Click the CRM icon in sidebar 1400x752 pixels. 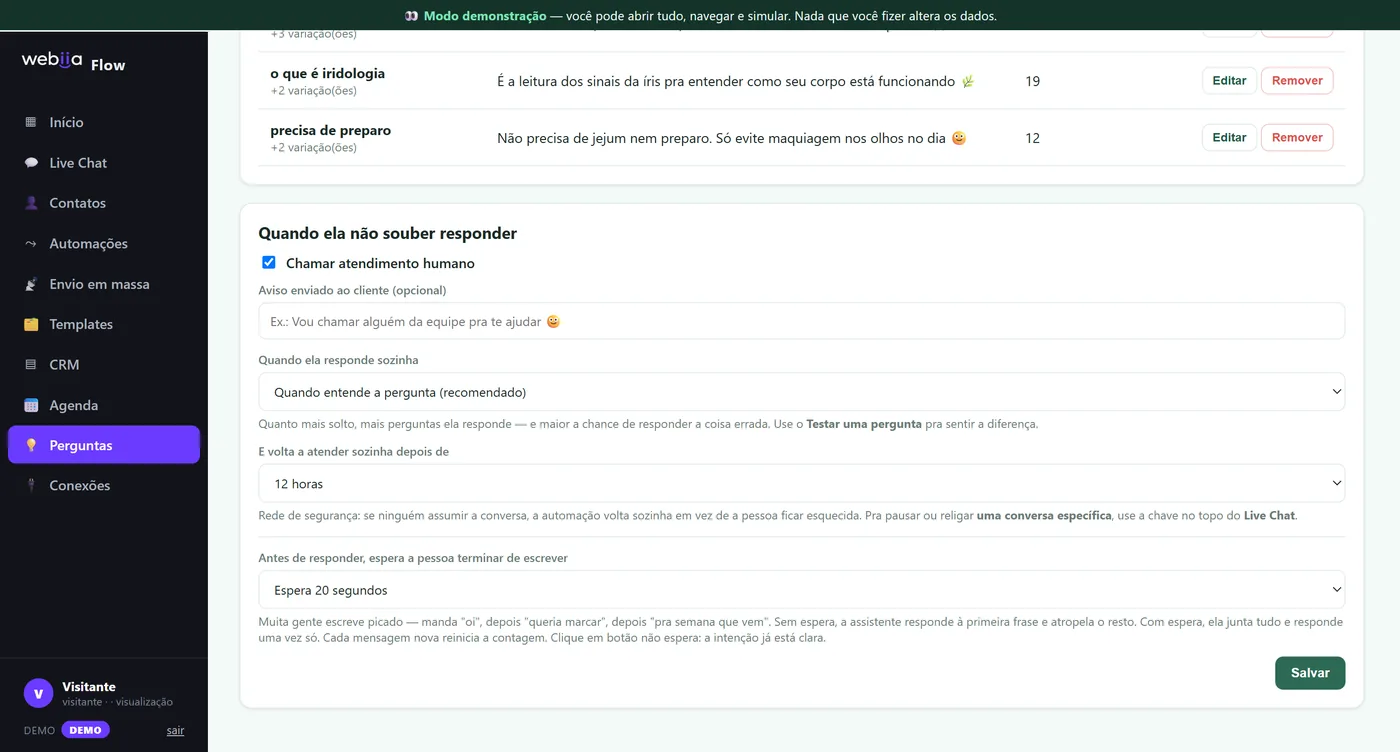click(x=31, y=365)
